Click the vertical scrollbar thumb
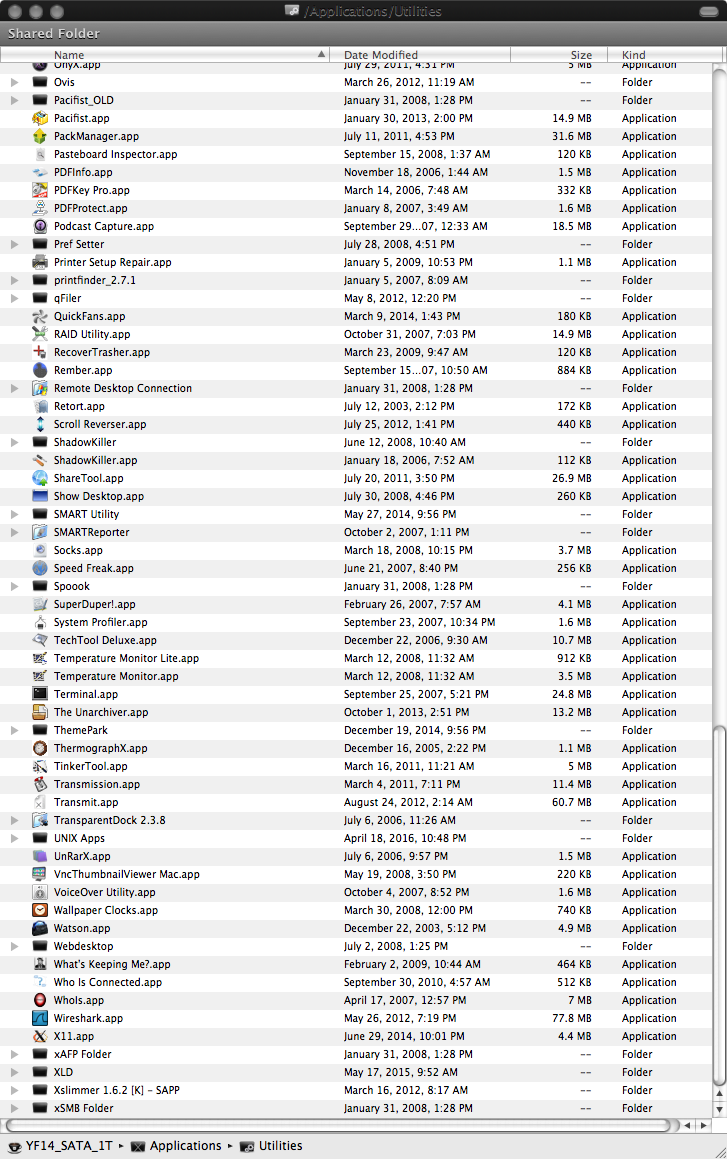This screenshot has width=727, height=1159. click(719, 905)
